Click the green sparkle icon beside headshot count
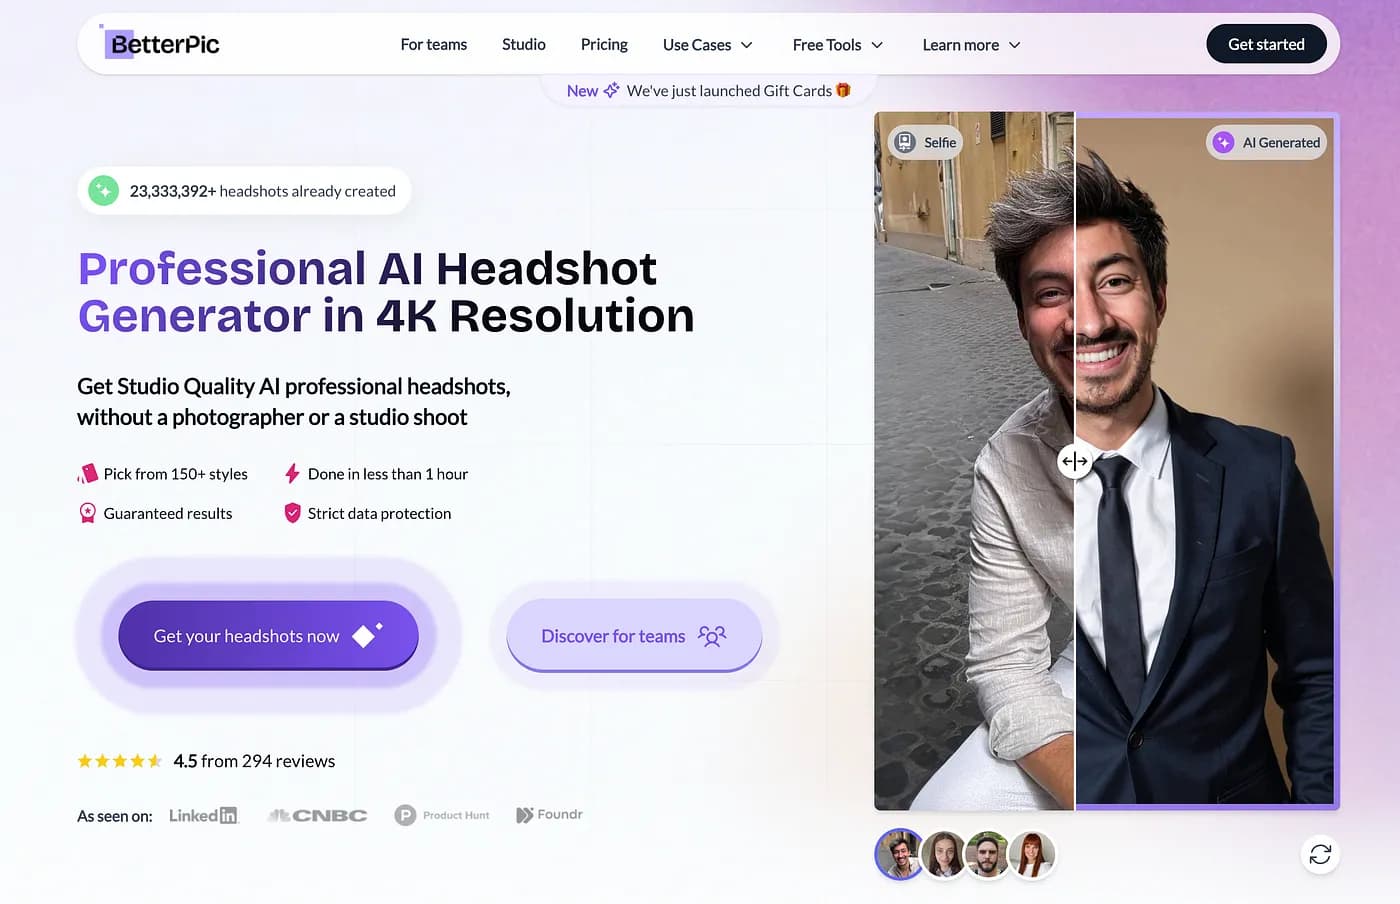The image size is (1400, 904). click(x=103, y=190)
